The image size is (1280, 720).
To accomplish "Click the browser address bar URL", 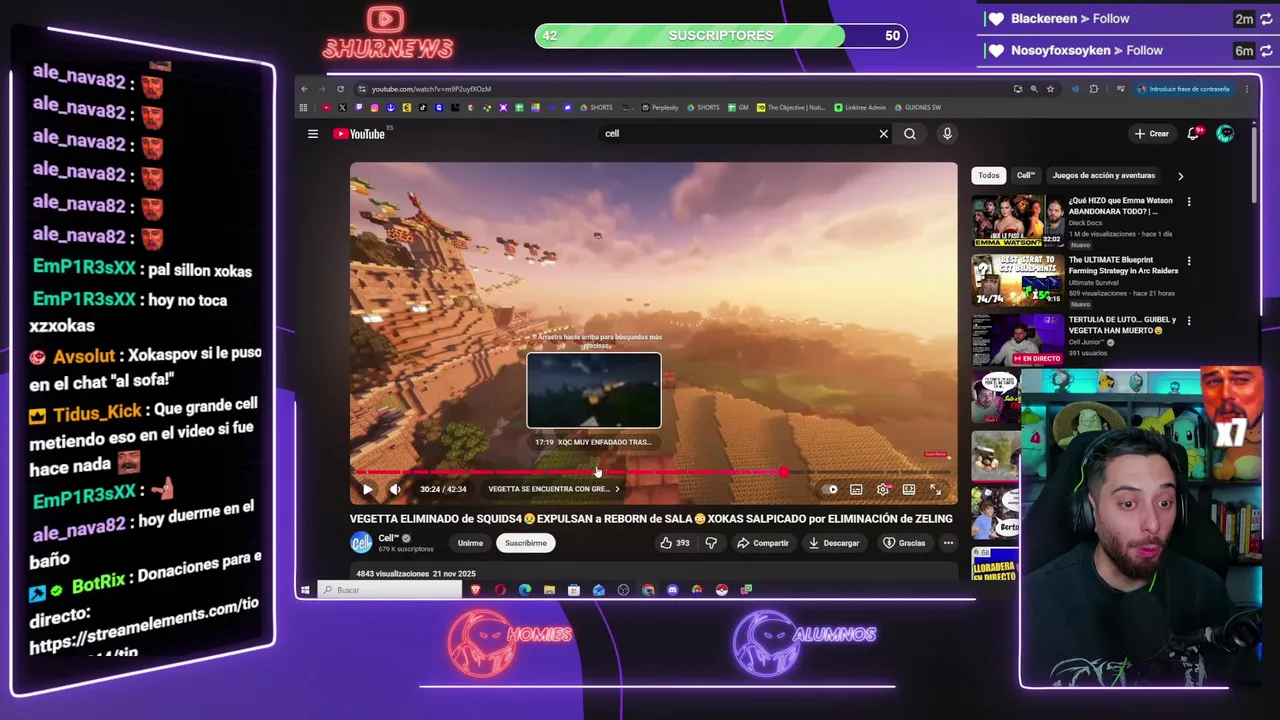I will click(x=431, y=89).
